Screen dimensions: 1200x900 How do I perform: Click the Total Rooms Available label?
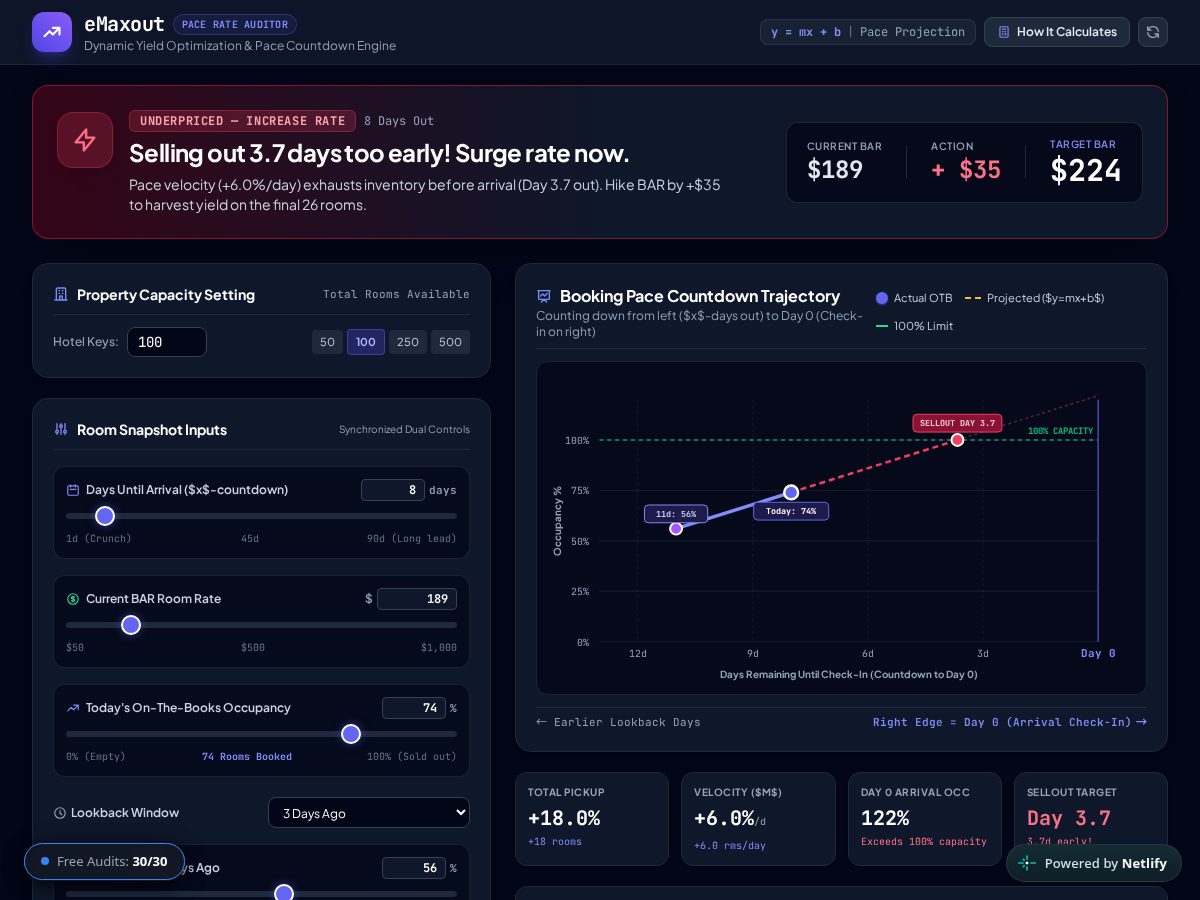396,294
